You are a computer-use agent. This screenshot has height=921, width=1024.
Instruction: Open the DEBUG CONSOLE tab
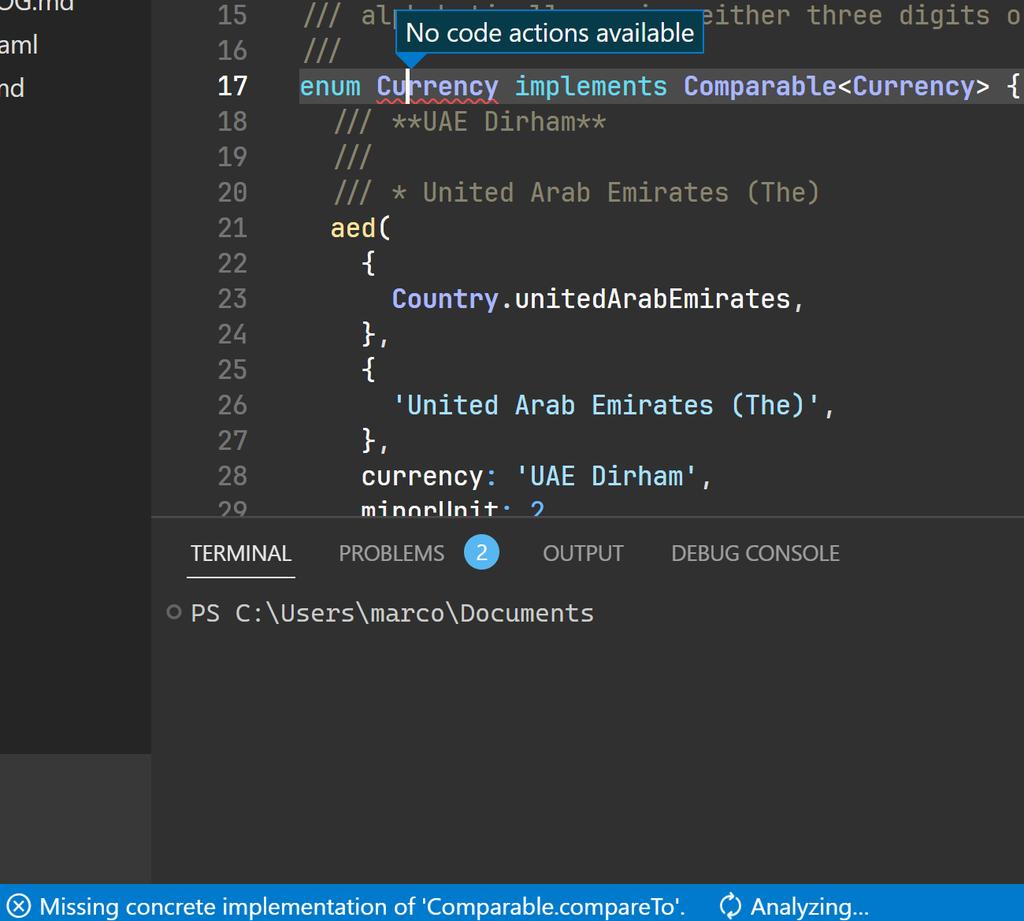pos(756,553)
